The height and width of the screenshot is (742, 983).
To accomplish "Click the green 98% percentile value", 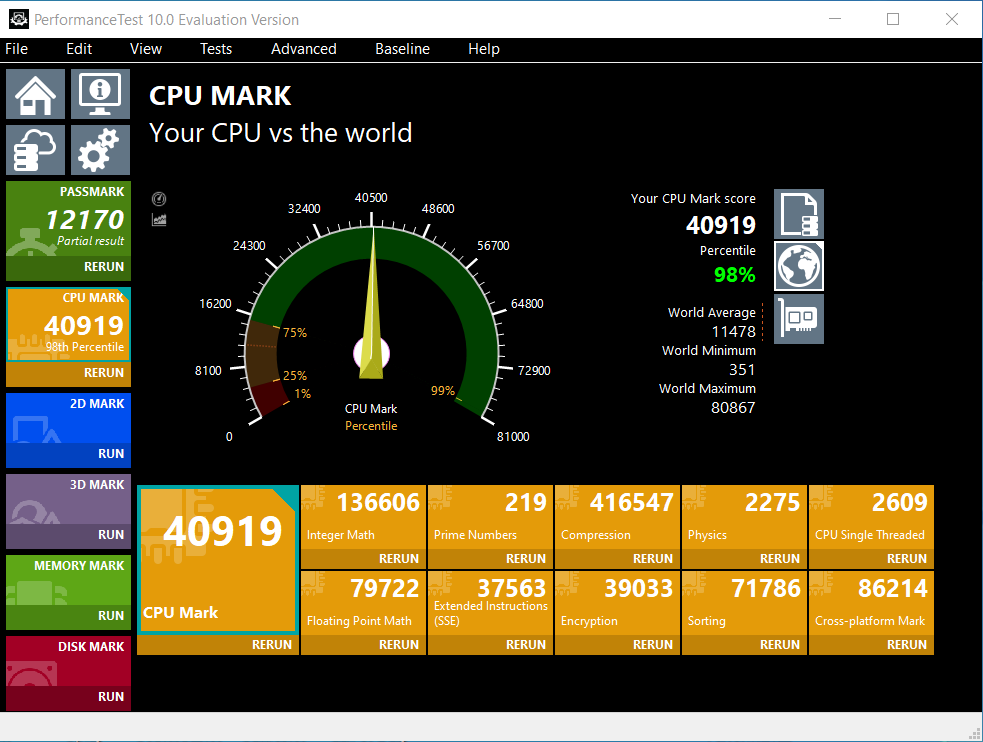I will [x=735, y=274].
